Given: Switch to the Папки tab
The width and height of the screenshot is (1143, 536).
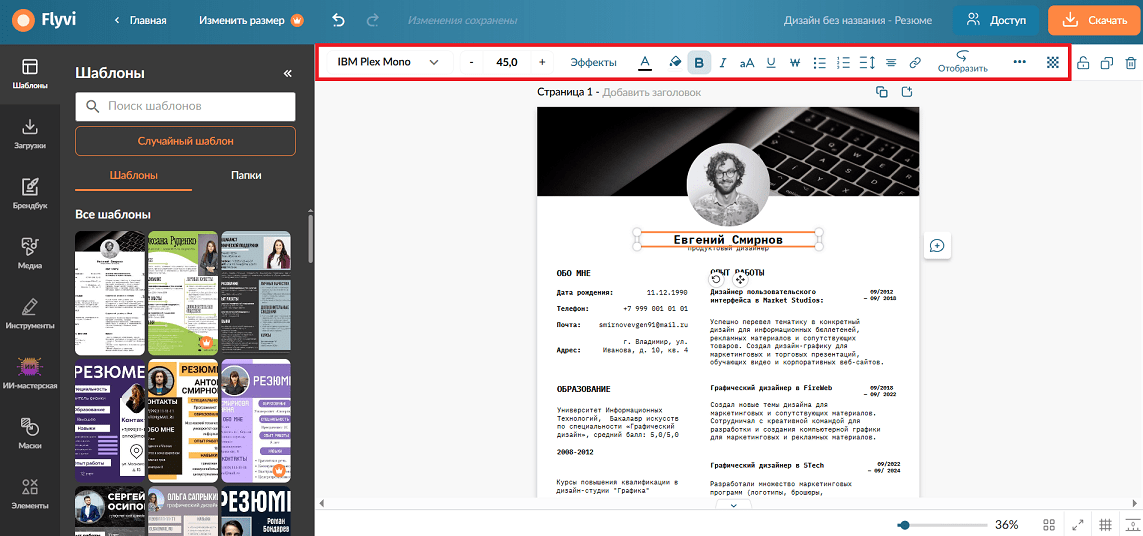Looking at the screenshot, I should [246, 175].
